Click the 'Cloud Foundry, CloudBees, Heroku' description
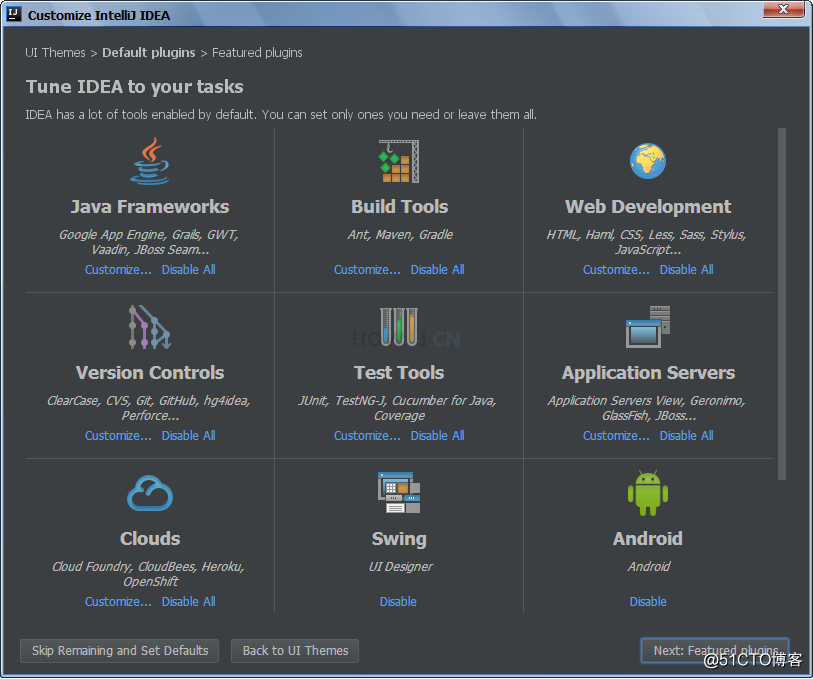Viewport: 813px width, 679px height. 149,574
